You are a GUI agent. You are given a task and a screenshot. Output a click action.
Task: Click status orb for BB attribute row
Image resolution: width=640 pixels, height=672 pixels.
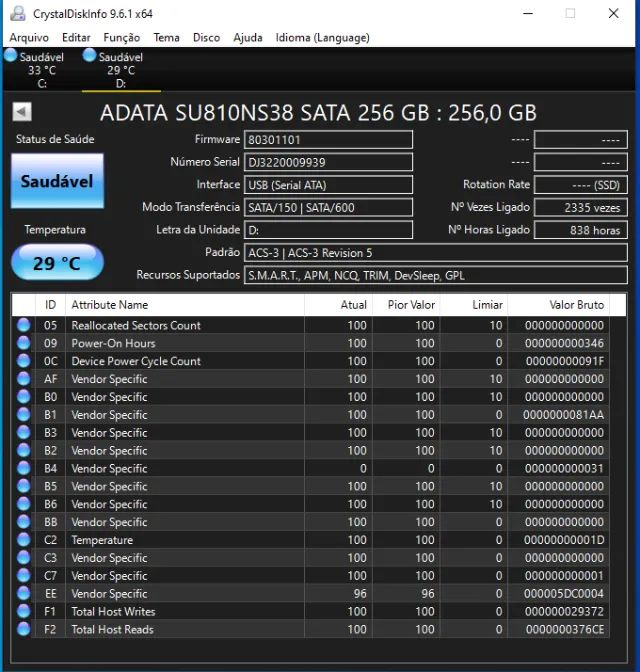tap(24, 522)
